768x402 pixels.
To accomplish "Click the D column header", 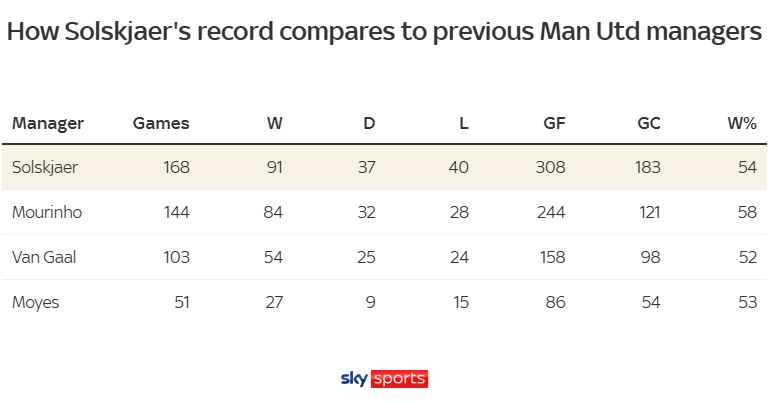I will 369,124.
